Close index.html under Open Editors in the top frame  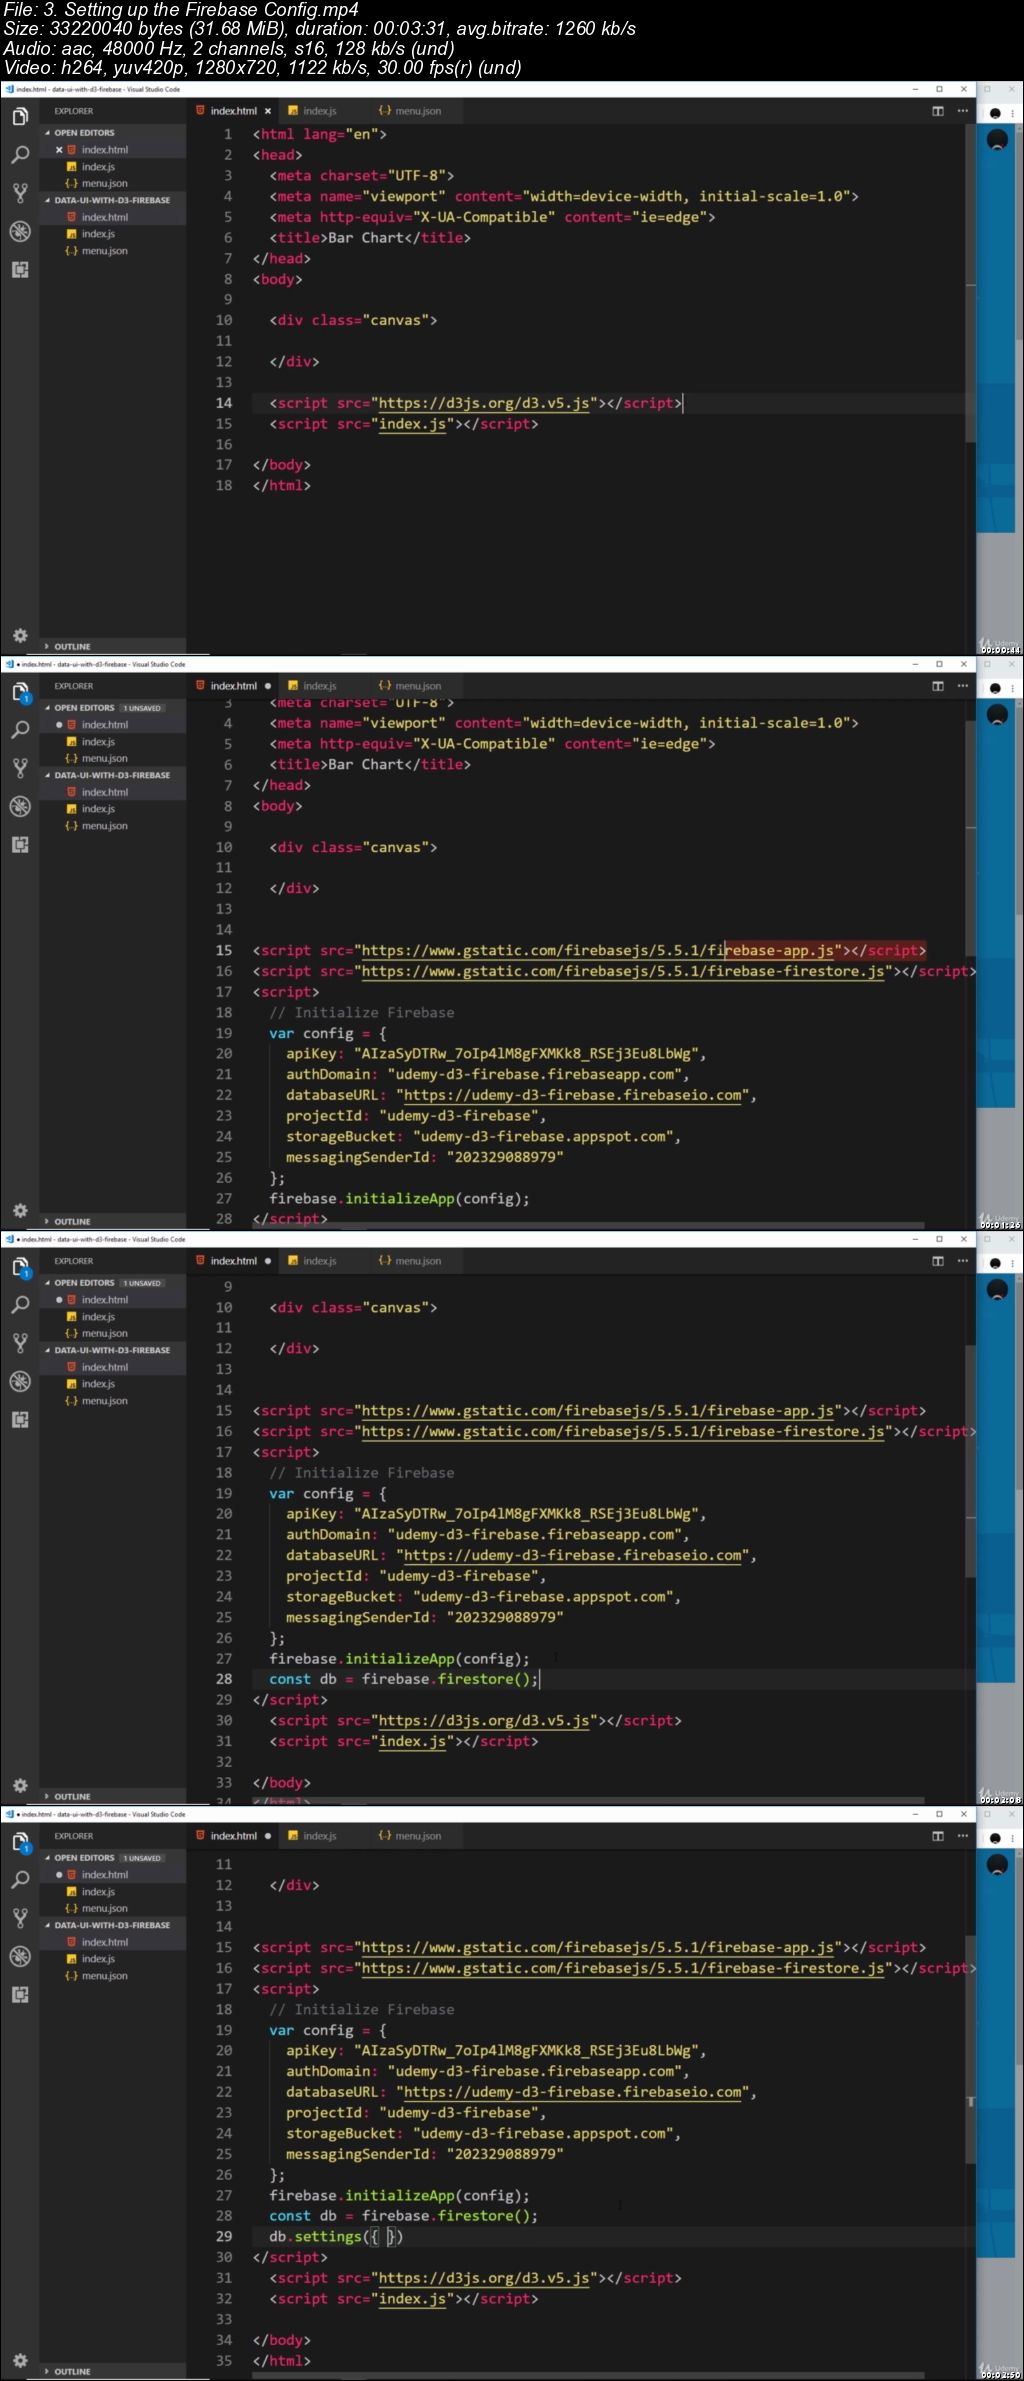pos(59,150)
